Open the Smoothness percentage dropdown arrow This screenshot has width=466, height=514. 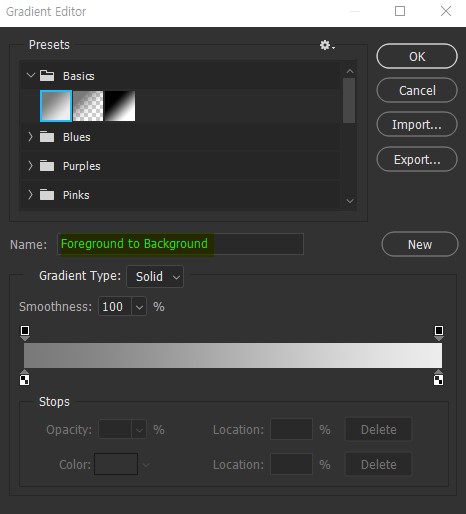(139, 306)
